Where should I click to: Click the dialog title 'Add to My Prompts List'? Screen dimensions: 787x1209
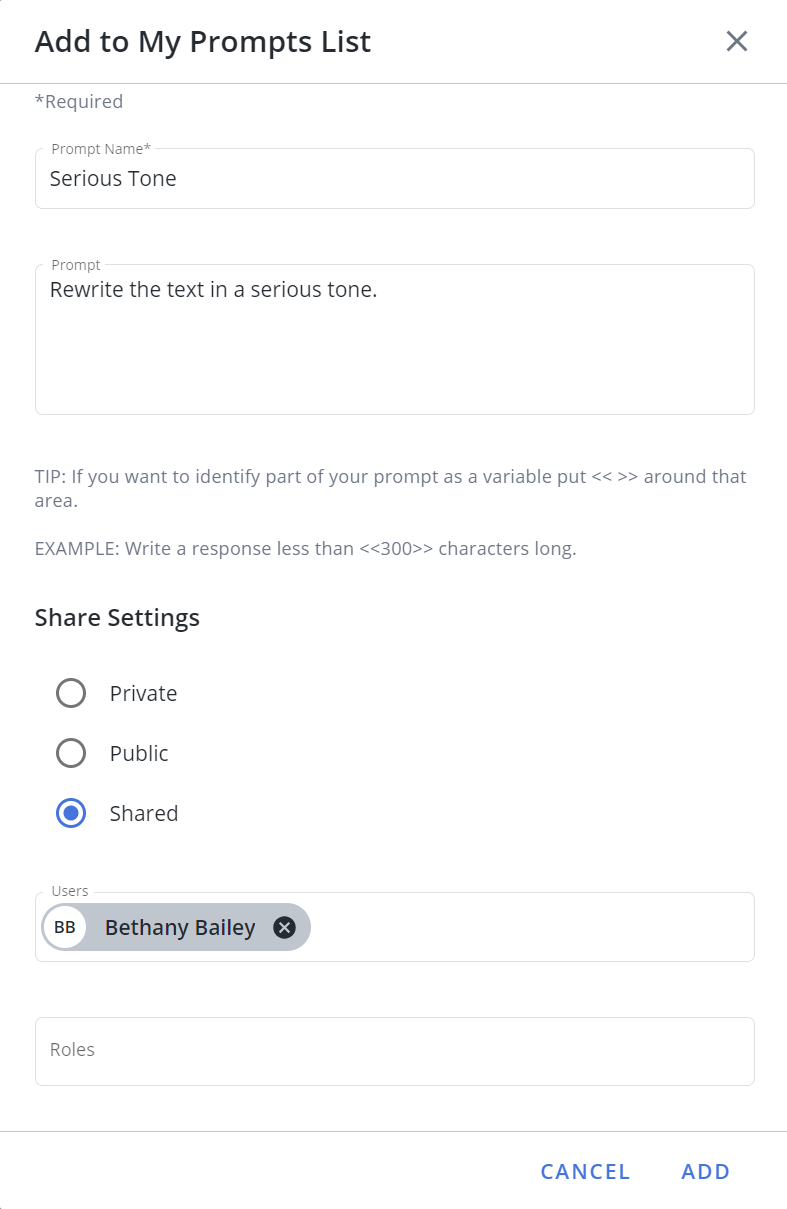[203, 42]
